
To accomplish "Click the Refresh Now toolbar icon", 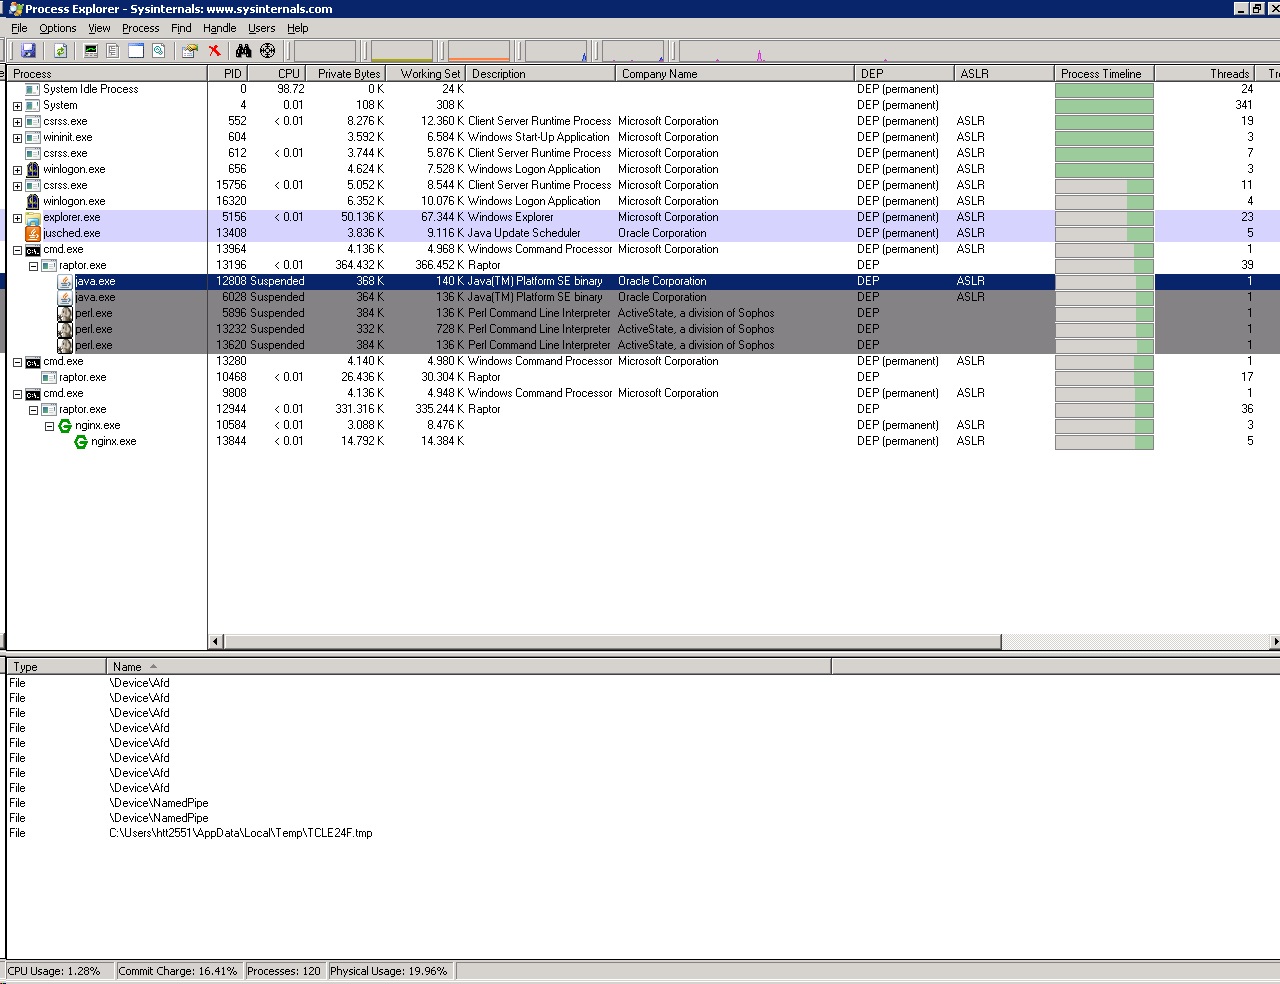I will (x=60, y=50).
